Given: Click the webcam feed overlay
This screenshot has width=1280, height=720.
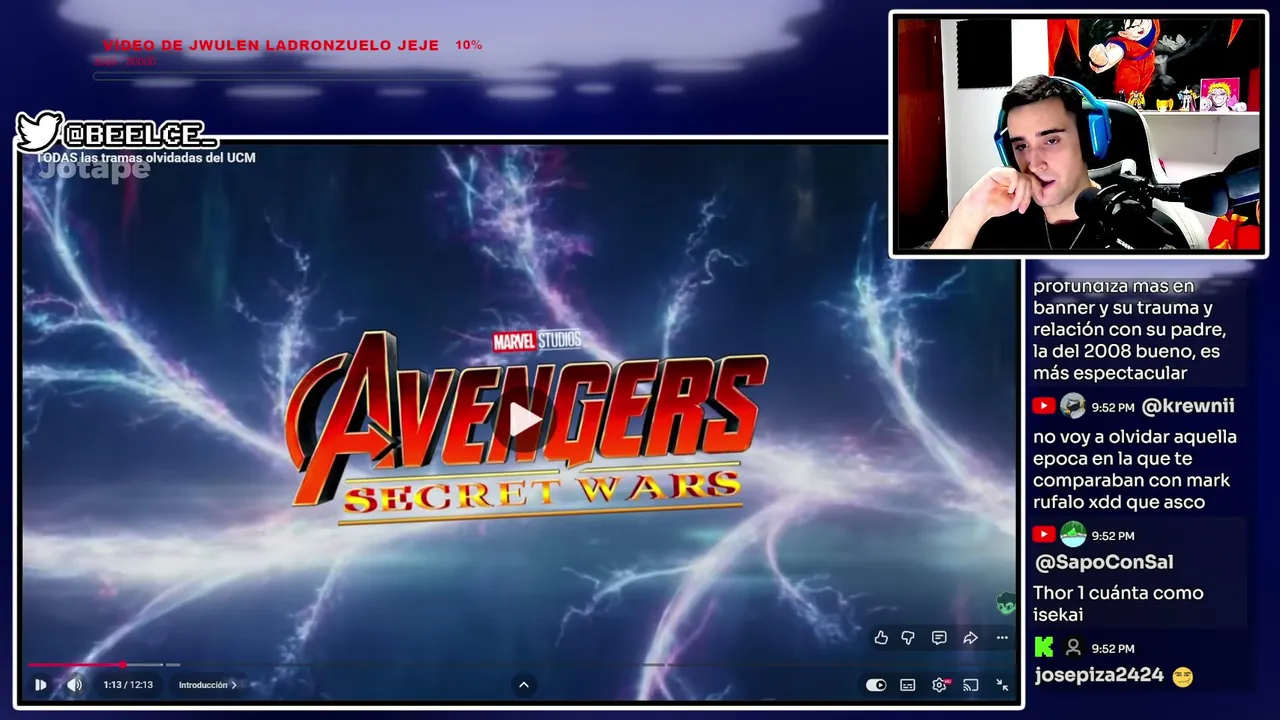Looking at the screenshot, I should pos(1078,134).
